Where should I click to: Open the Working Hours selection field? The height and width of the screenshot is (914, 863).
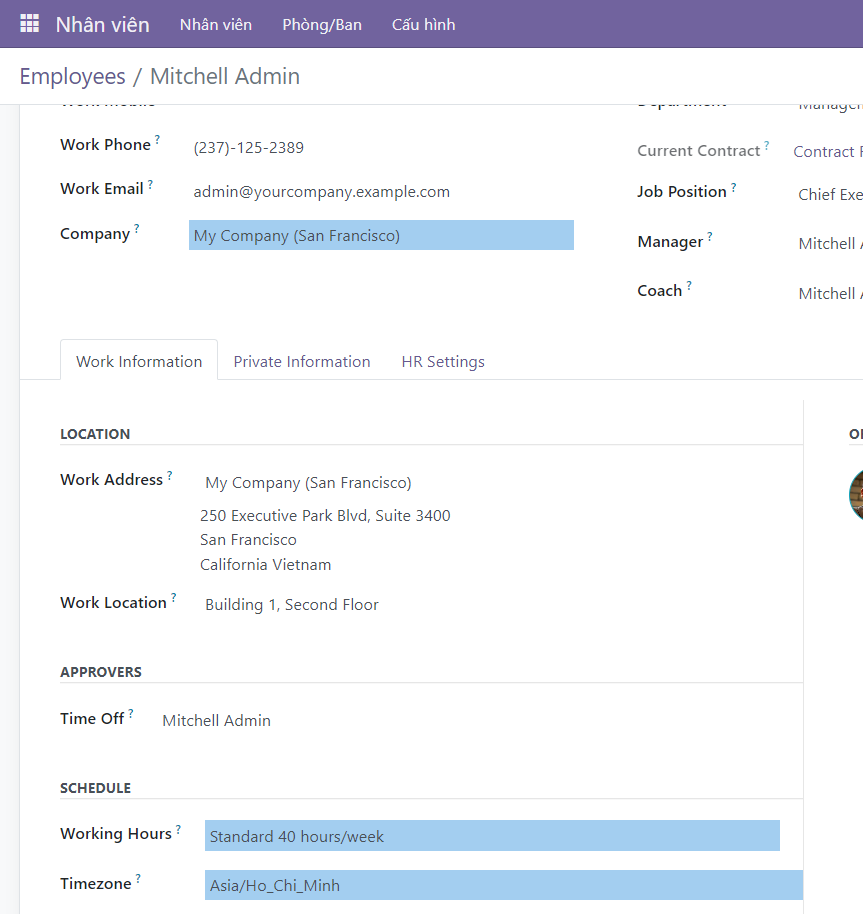tap(492, 836)
